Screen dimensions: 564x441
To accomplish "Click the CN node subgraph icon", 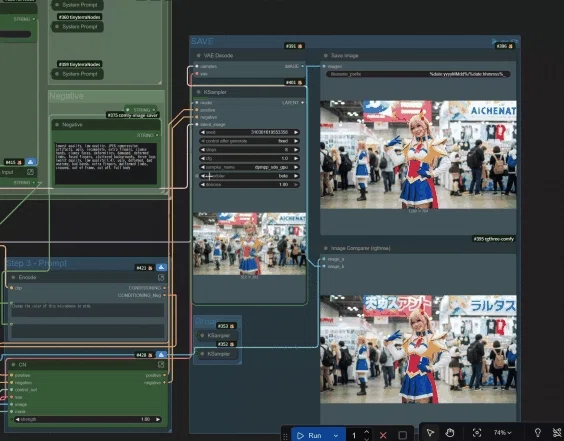I will pyautogui.click(x=161, y=365).
